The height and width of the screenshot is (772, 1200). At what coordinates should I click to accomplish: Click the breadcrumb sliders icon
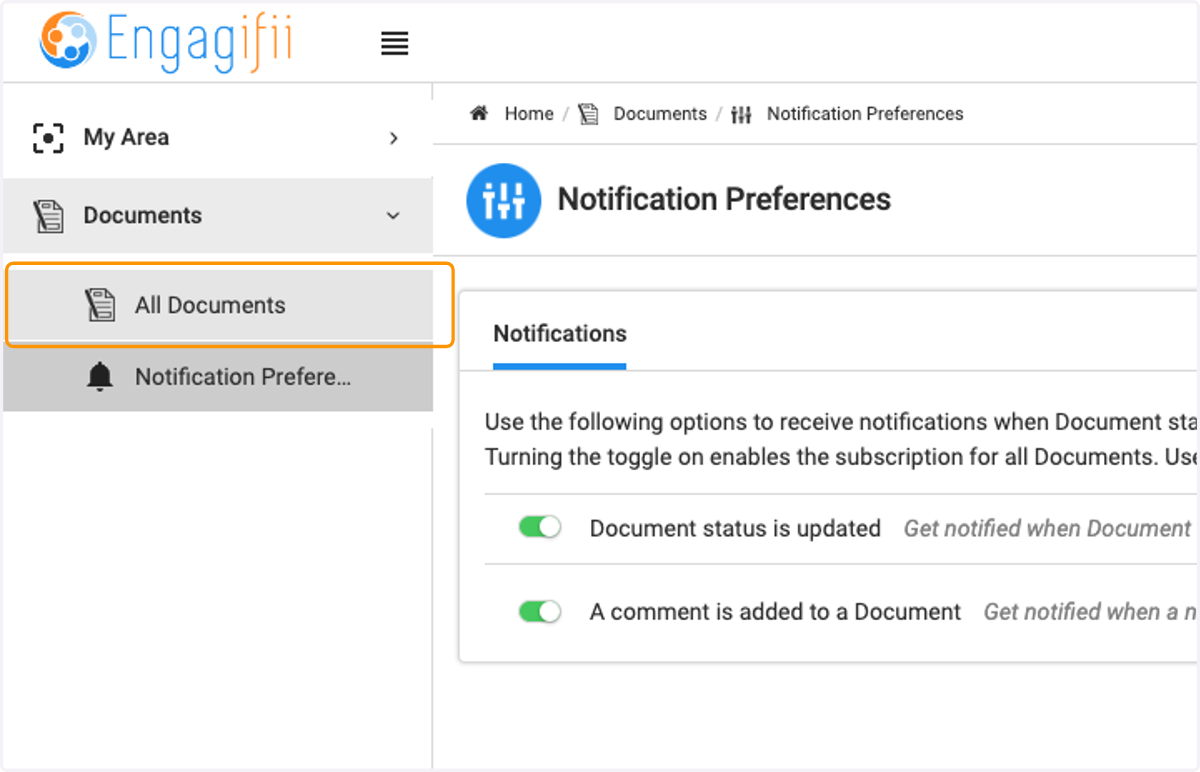tap(741, 114)
